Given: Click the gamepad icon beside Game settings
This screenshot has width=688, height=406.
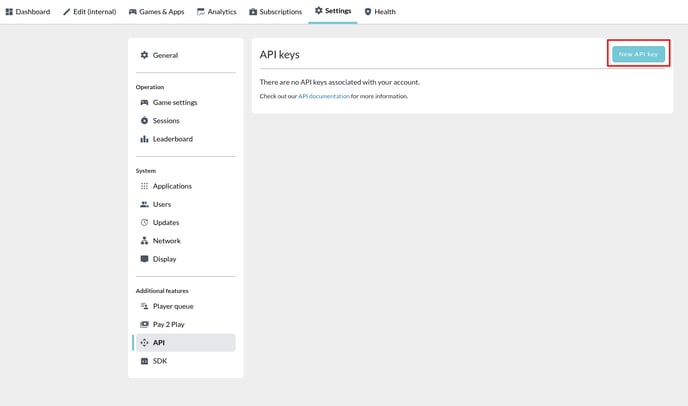Looking at the screenshot, I should click(x=144, y=102).
